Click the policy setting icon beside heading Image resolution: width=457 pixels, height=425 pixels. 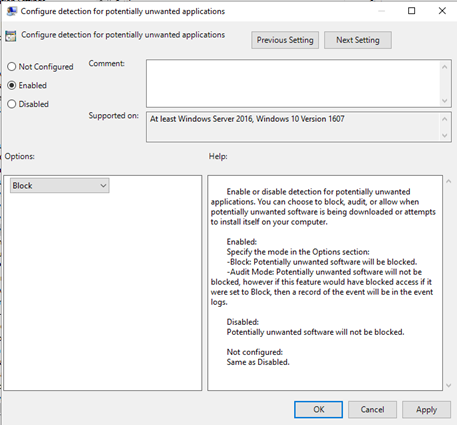pos(11,36)
